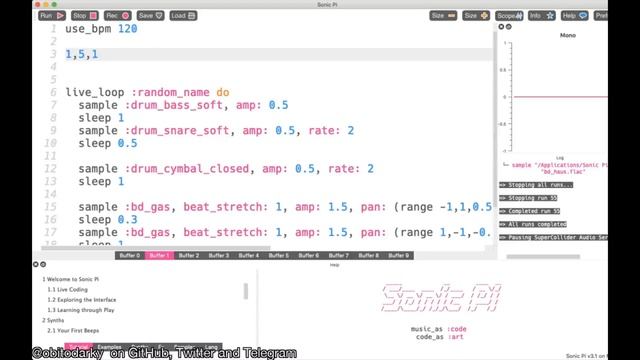Click 'sleep 0.5' on line 10
The width and height of the screenshot is (640, 360).
[x=108, y=143]
